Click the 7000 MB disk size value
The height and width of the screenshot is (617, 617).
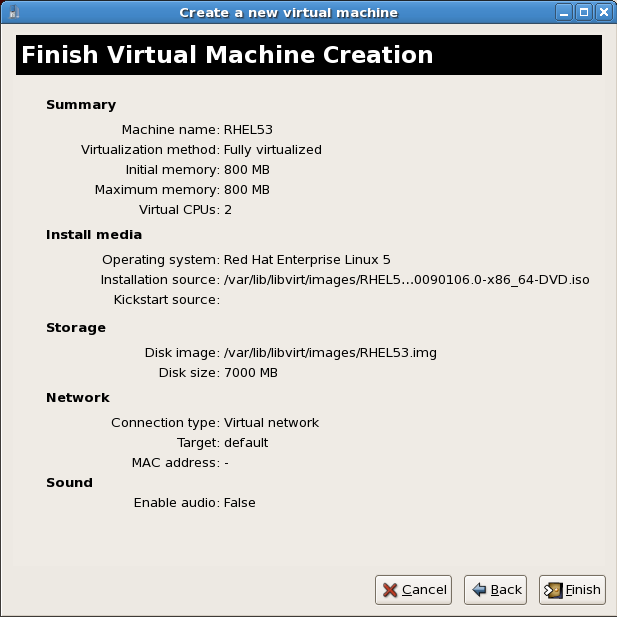250,373
